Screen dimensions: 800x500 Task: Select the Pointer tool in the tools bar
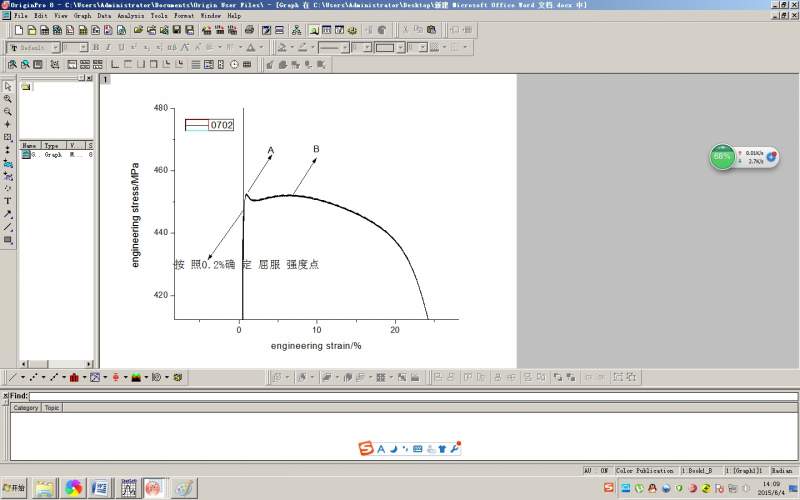tap(8, 86)
